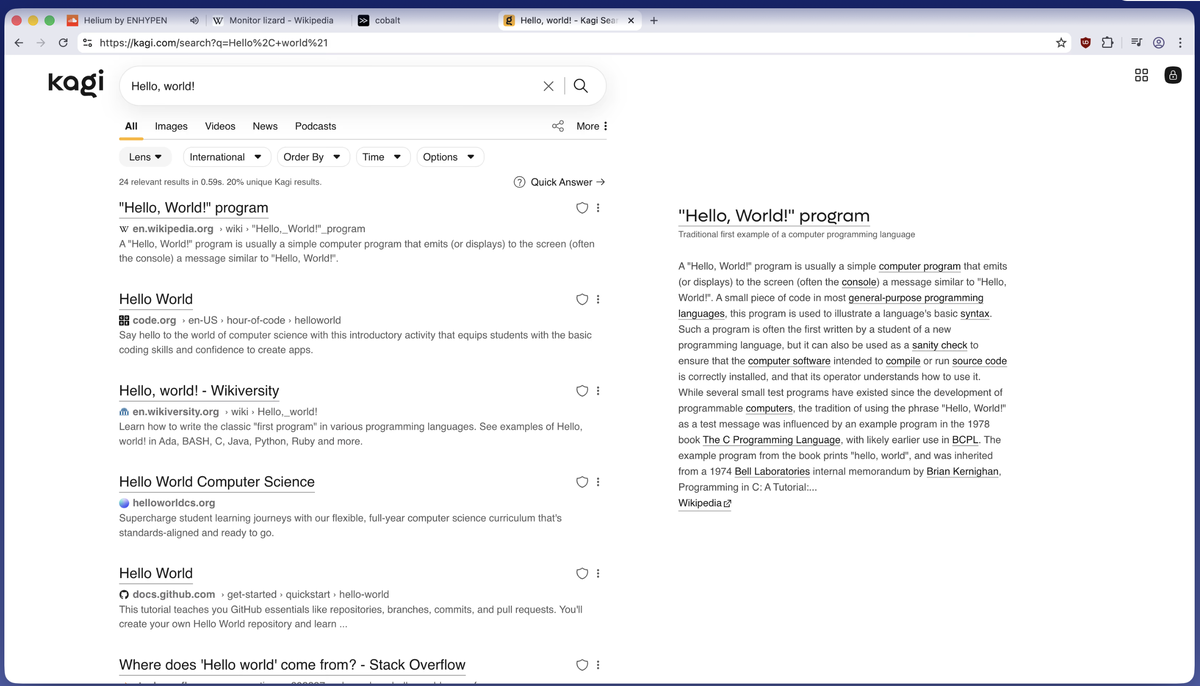Switch to the Images results tab
1200x686 pixels.
pyautogui.click(x=170, y=126)
